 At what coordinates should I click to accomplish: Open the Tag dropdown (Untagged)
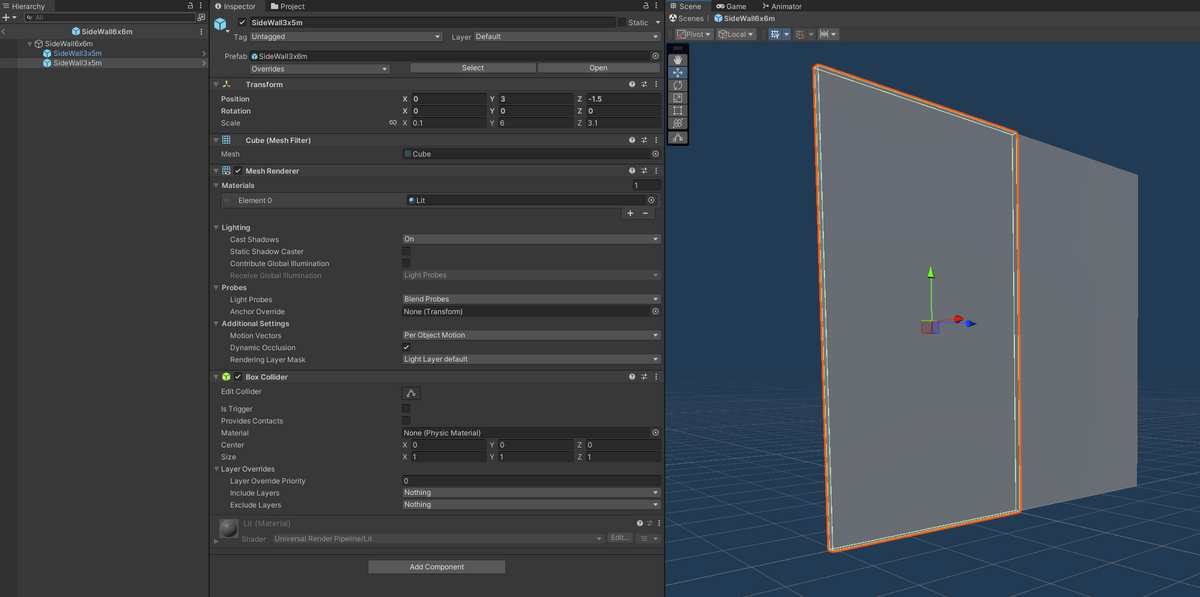345,37
